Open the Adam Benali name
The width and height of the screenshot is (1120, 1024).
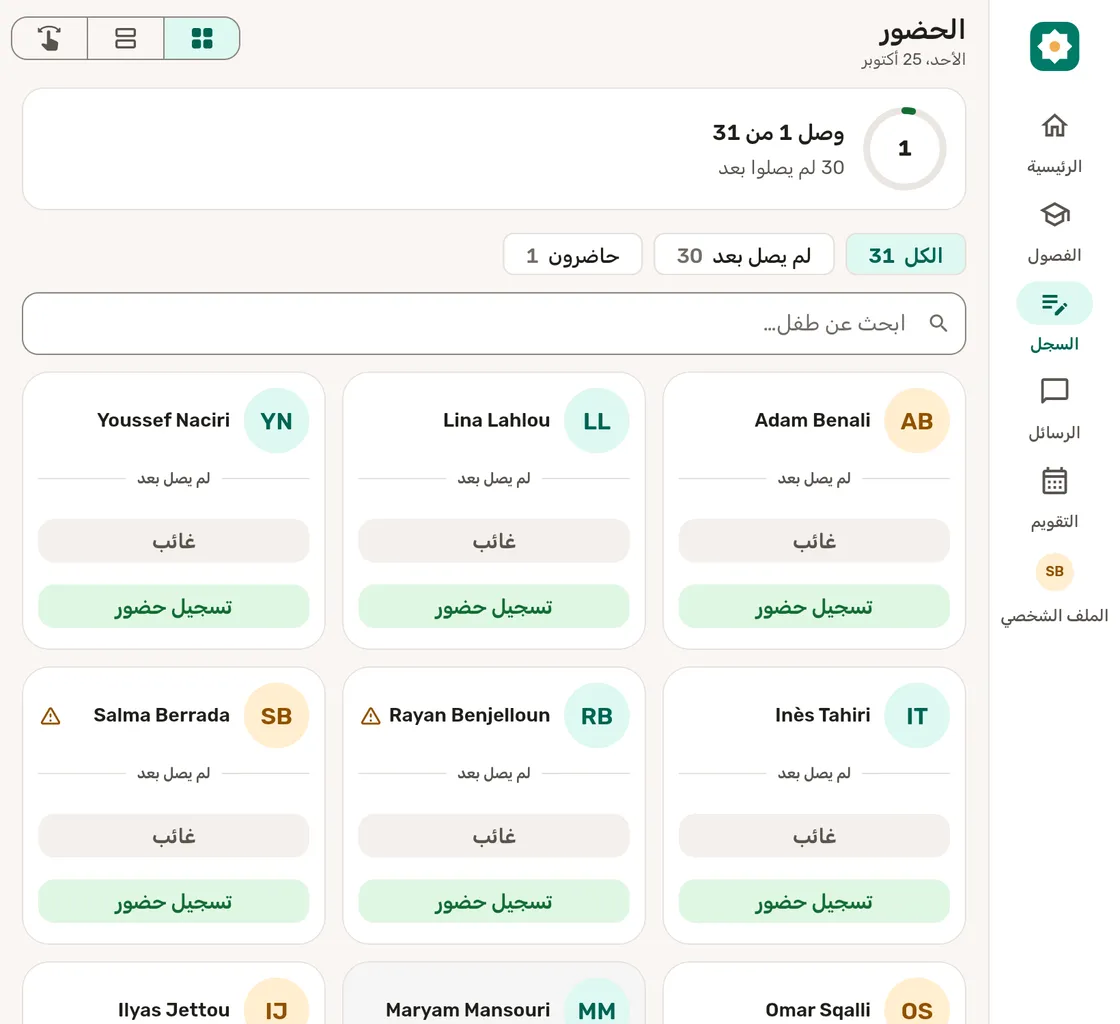coord(813,420)
